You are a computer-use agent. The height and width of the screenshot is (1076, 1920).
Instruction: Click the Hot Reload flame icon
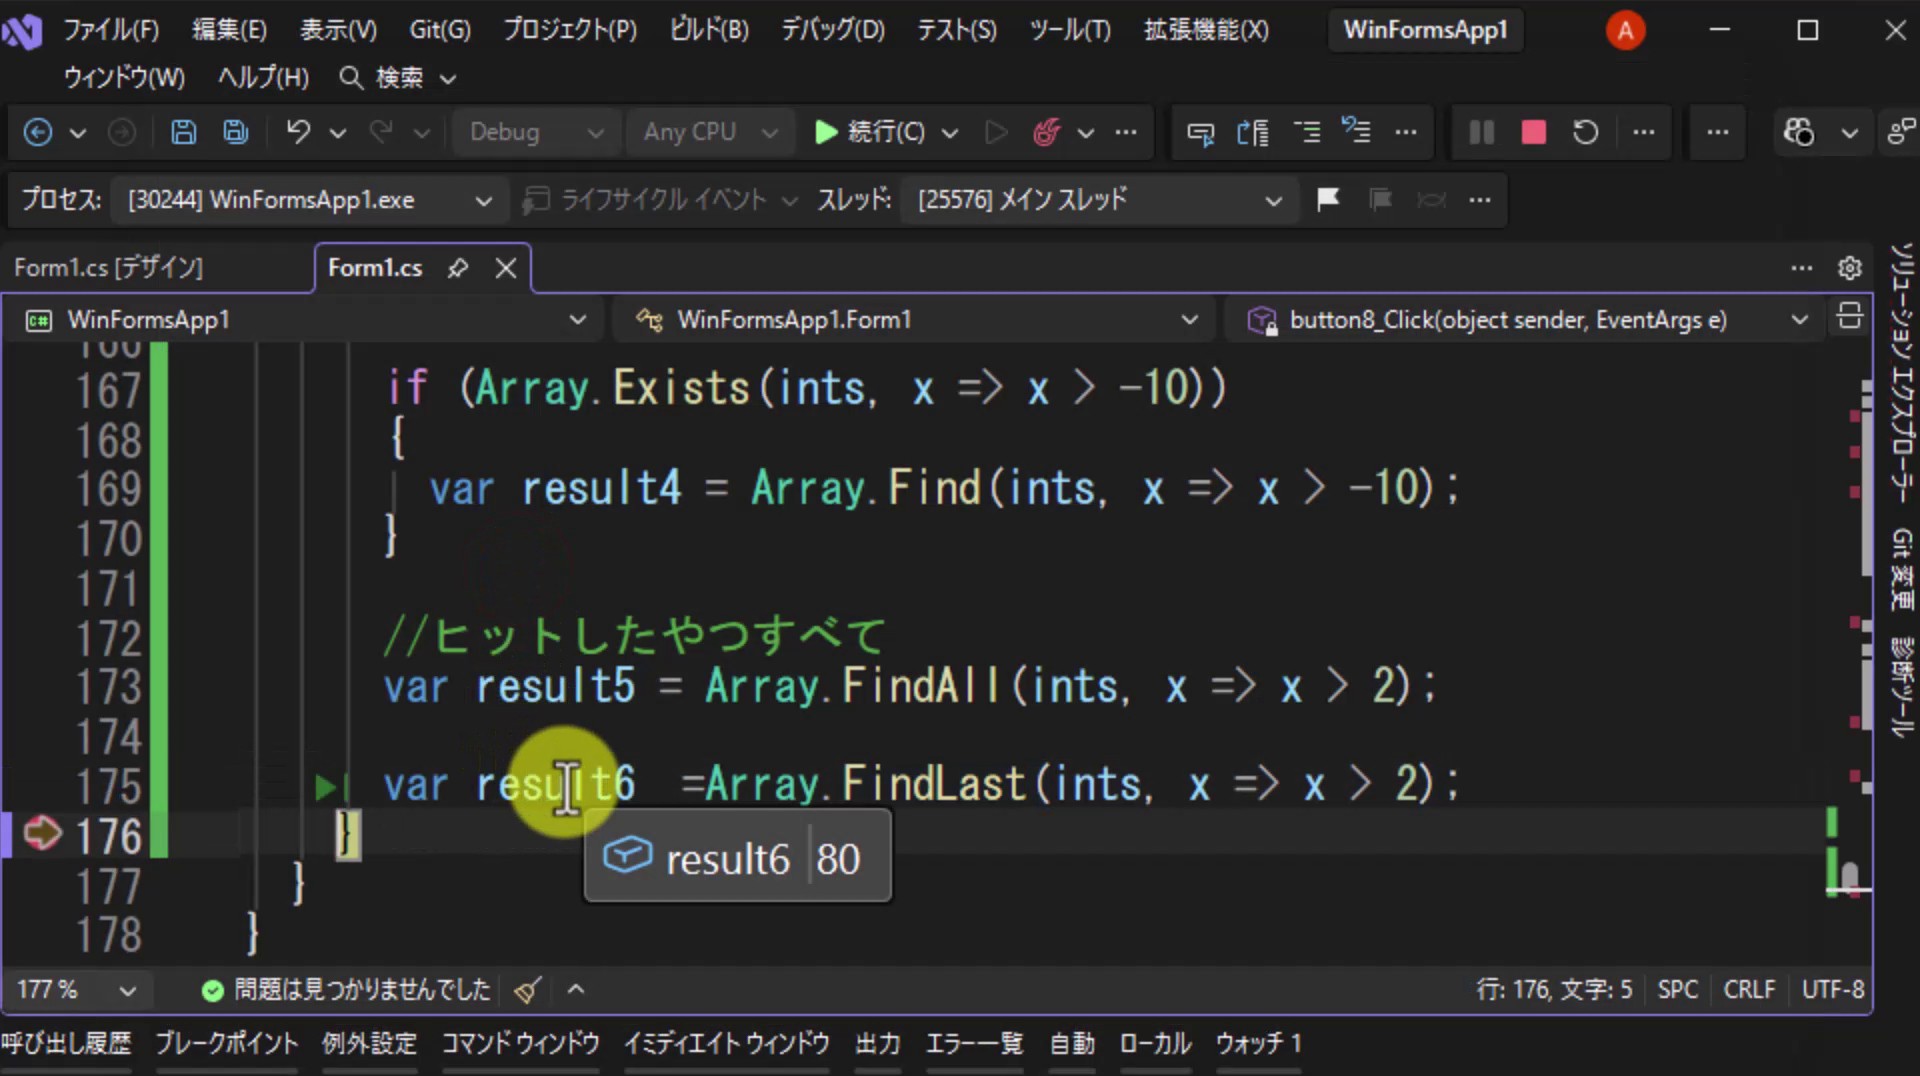click(x=1046, y=132)
